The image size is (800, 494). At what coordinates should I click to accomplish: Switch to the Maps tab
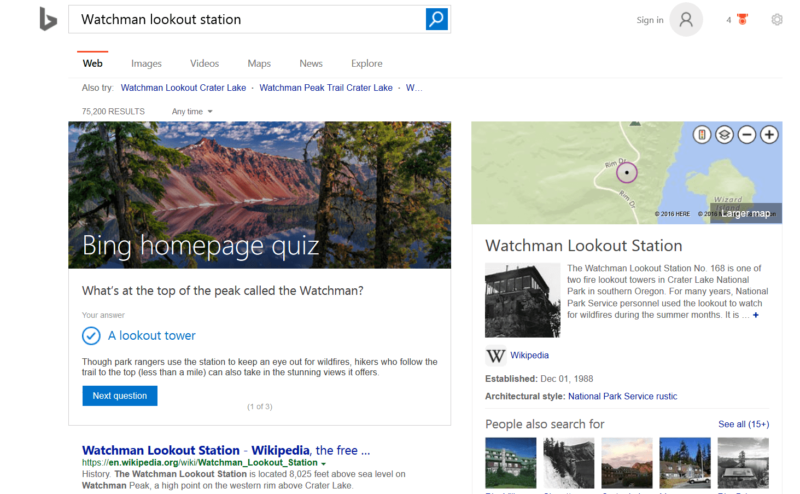click(x=259, y=63)
